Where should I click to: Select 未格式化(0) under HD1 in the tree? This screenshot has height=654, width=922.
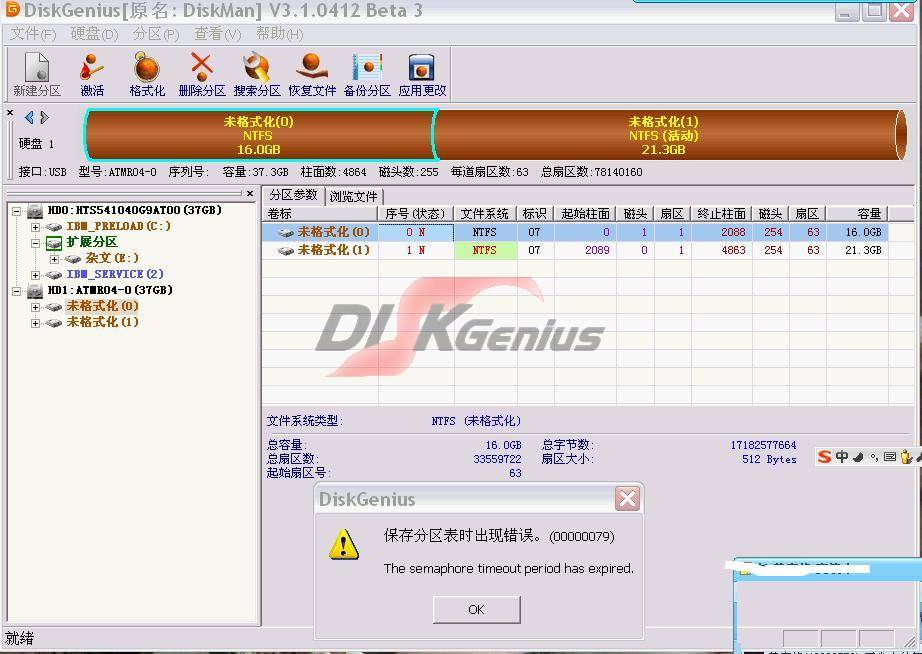pyautogui.click(x=102, y=306)
